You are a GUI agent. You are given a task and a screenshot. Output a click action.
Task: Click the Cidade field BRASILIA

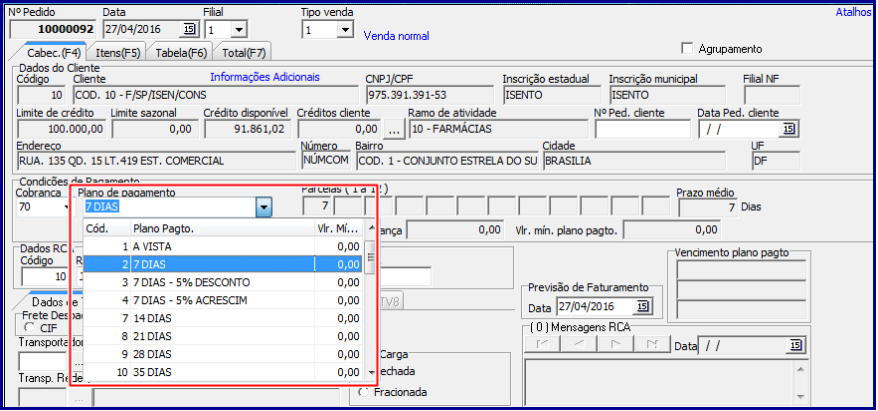coord(634,161)
